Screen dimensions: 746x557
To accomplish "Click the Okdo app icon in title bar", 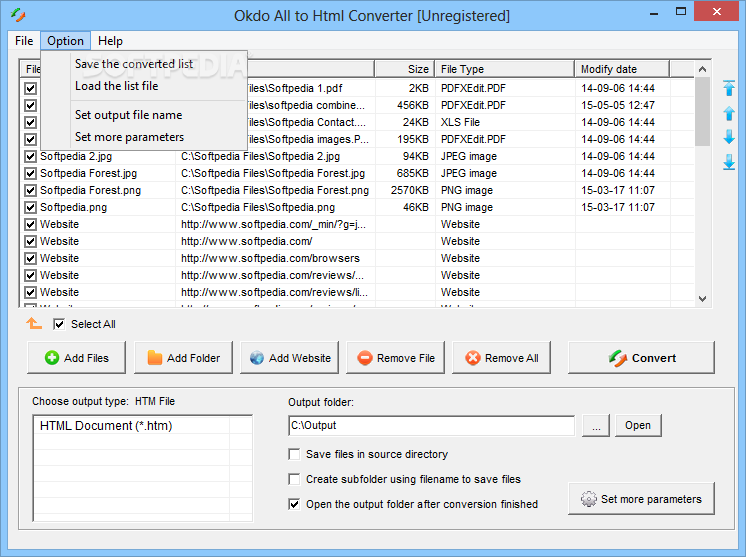I will pos(18,15).
